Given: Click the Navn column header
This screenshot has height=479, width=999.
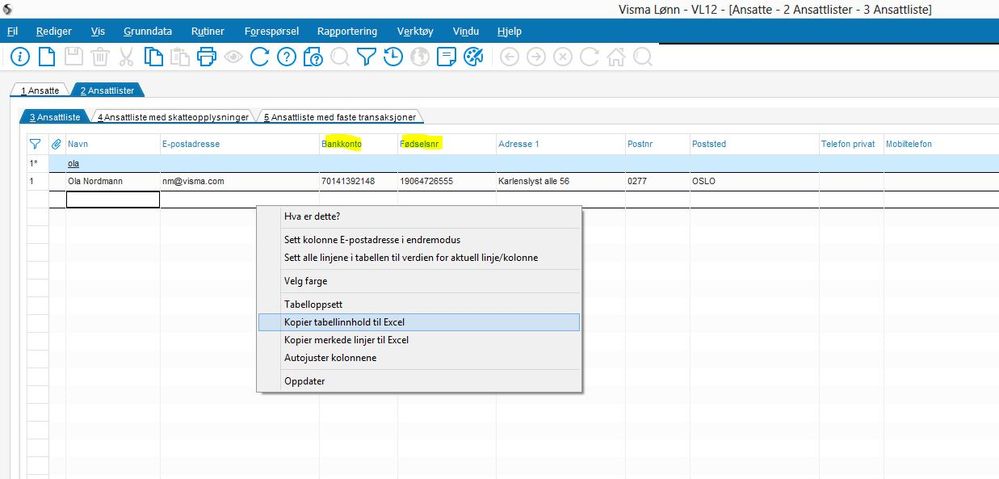Looking at the screenshot, I should (x=113, y=144).
